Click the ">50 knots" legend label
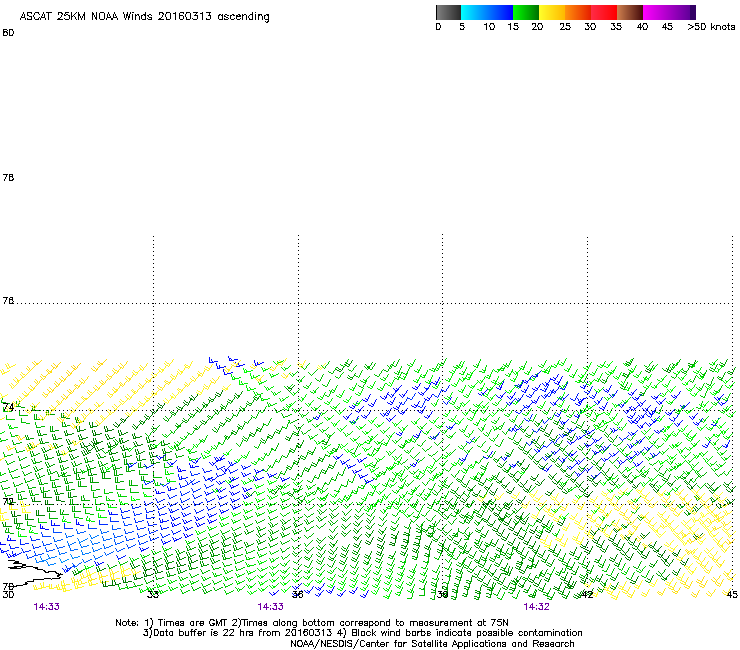 (x=711, y=27)
